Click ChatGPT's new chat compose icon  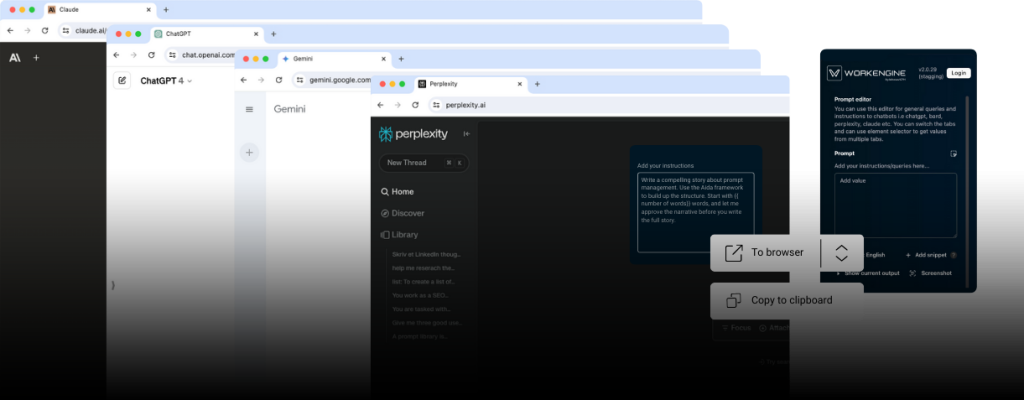pyautogui.click(x=122, y=80)
